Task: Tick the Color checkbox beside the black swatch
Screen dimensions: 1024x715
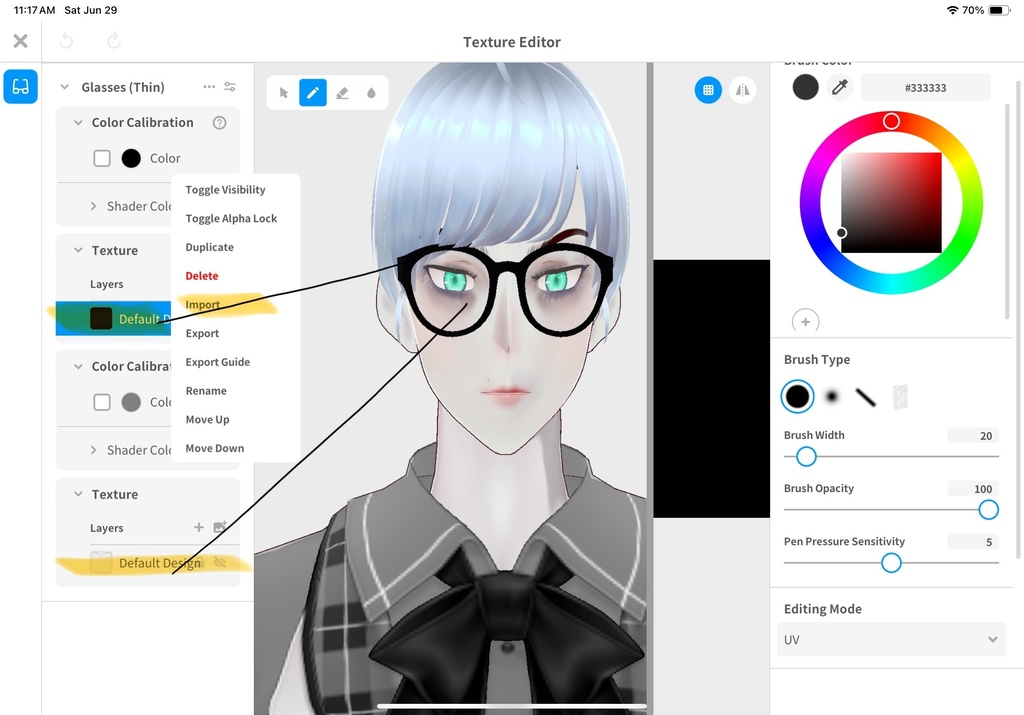Action: (x=102, y=158)
